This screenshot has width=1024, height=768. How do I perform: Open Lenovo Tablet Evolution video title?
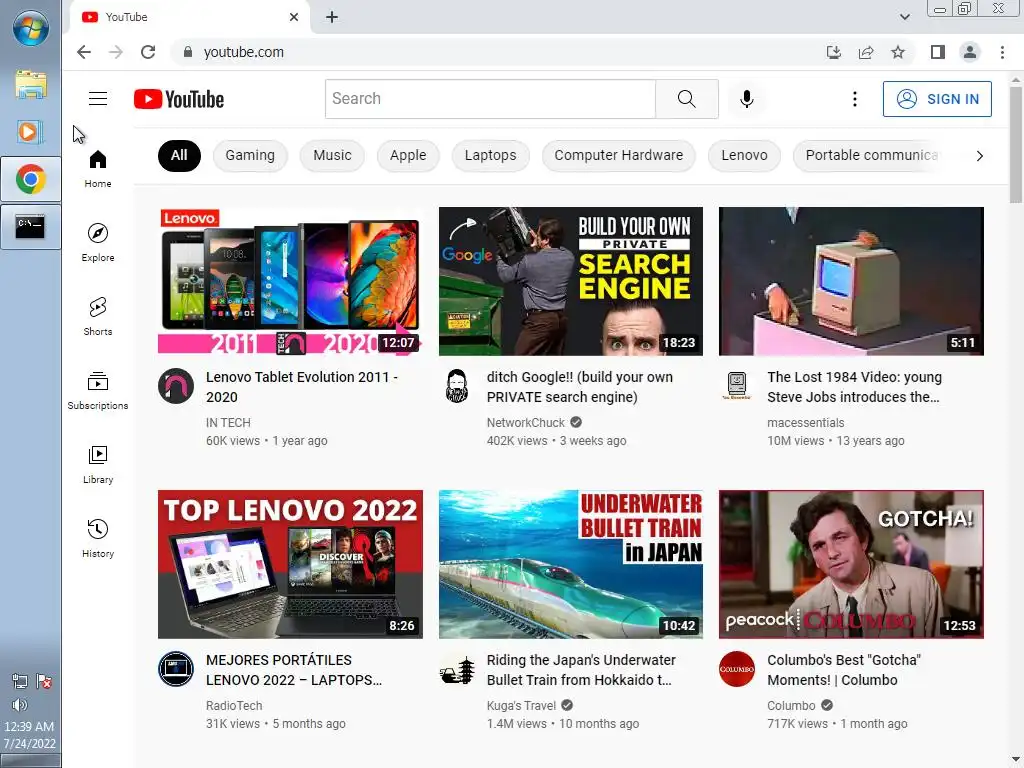[302, 387]
